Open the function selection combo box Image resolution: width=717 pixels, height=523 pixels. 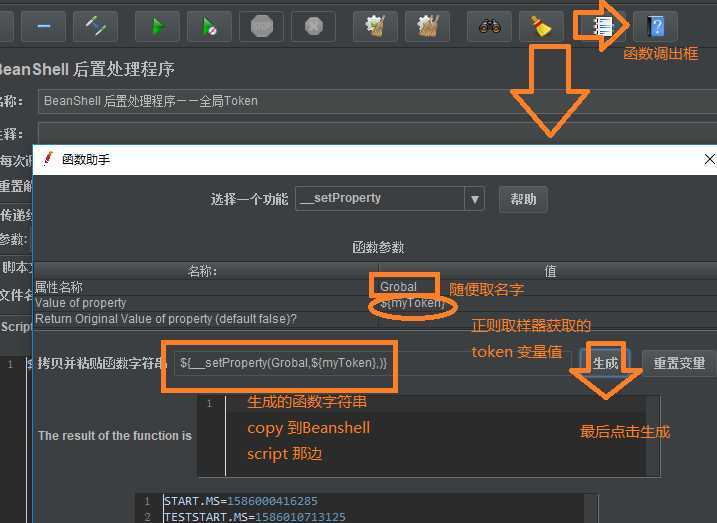(390, 198)
